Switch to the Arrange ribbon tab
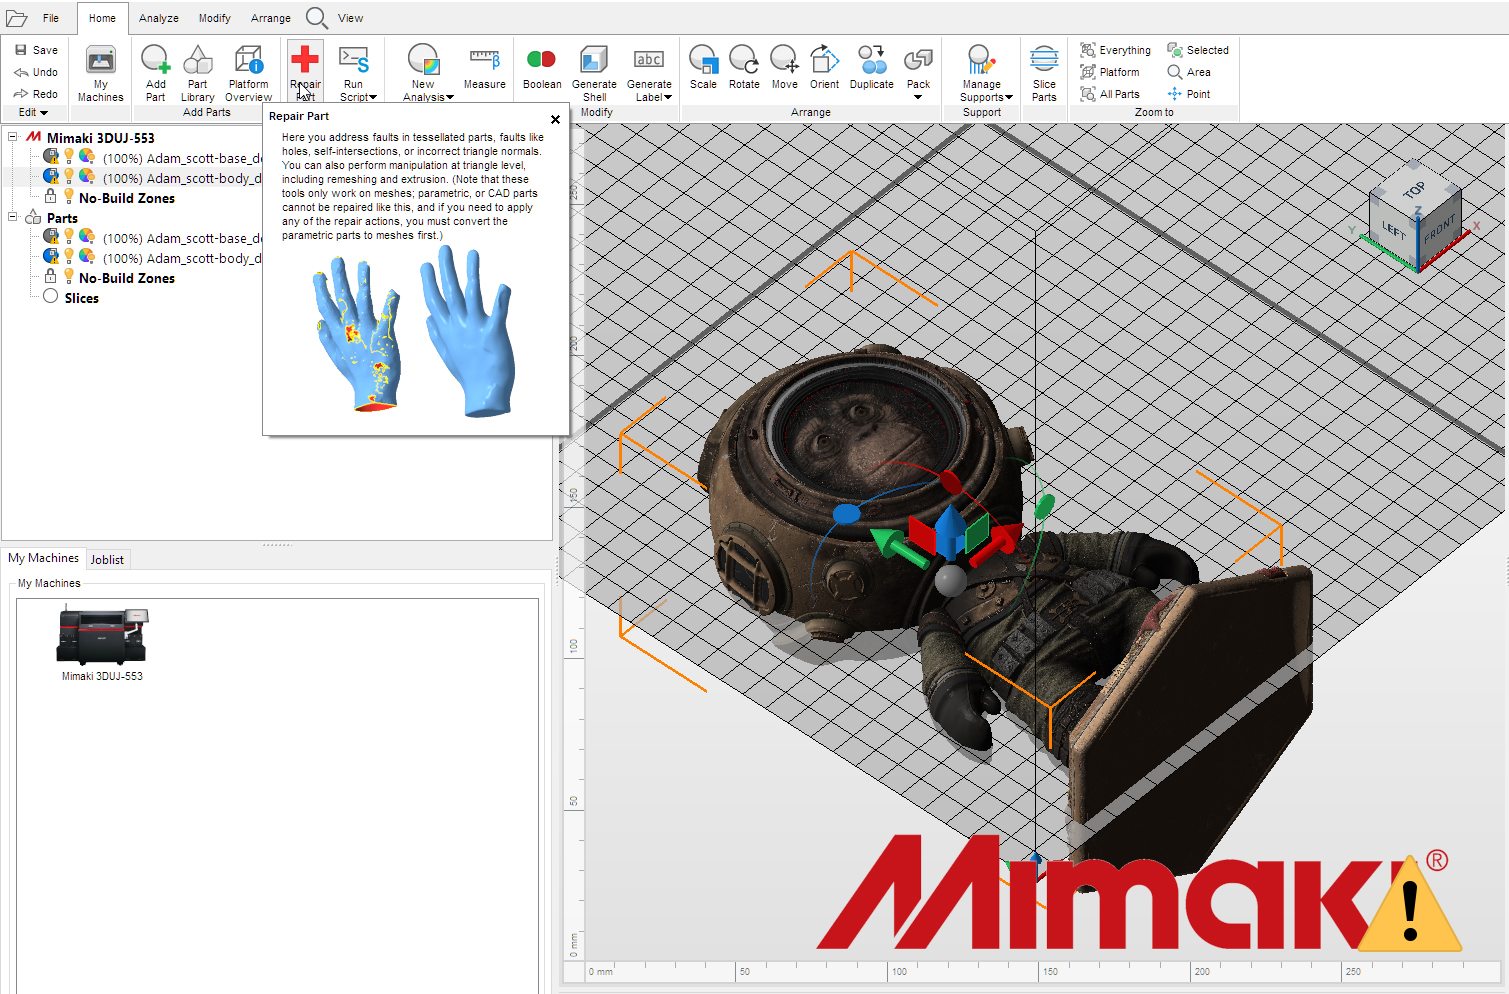This screenshot has height=994, width=1509. [271, 18]
